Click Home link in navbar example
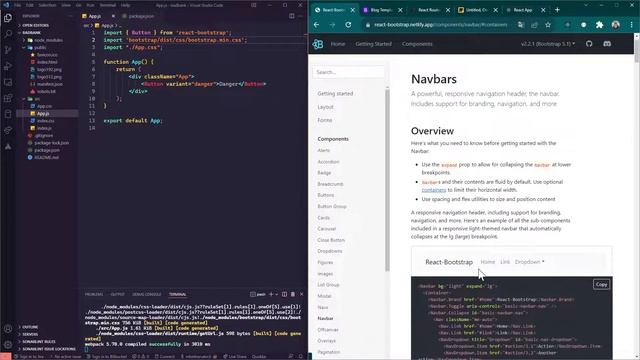640x360 pixels. coord(487,262)
